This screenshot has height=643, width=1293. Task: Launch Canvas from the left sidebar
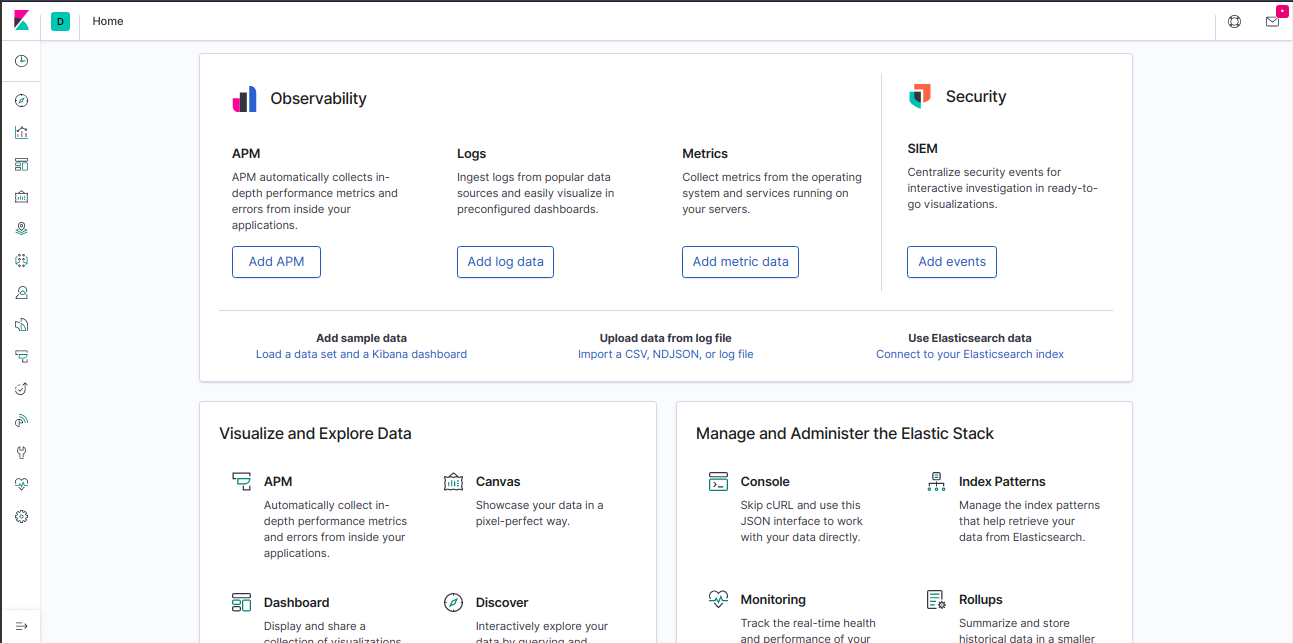tap(21, 196)
